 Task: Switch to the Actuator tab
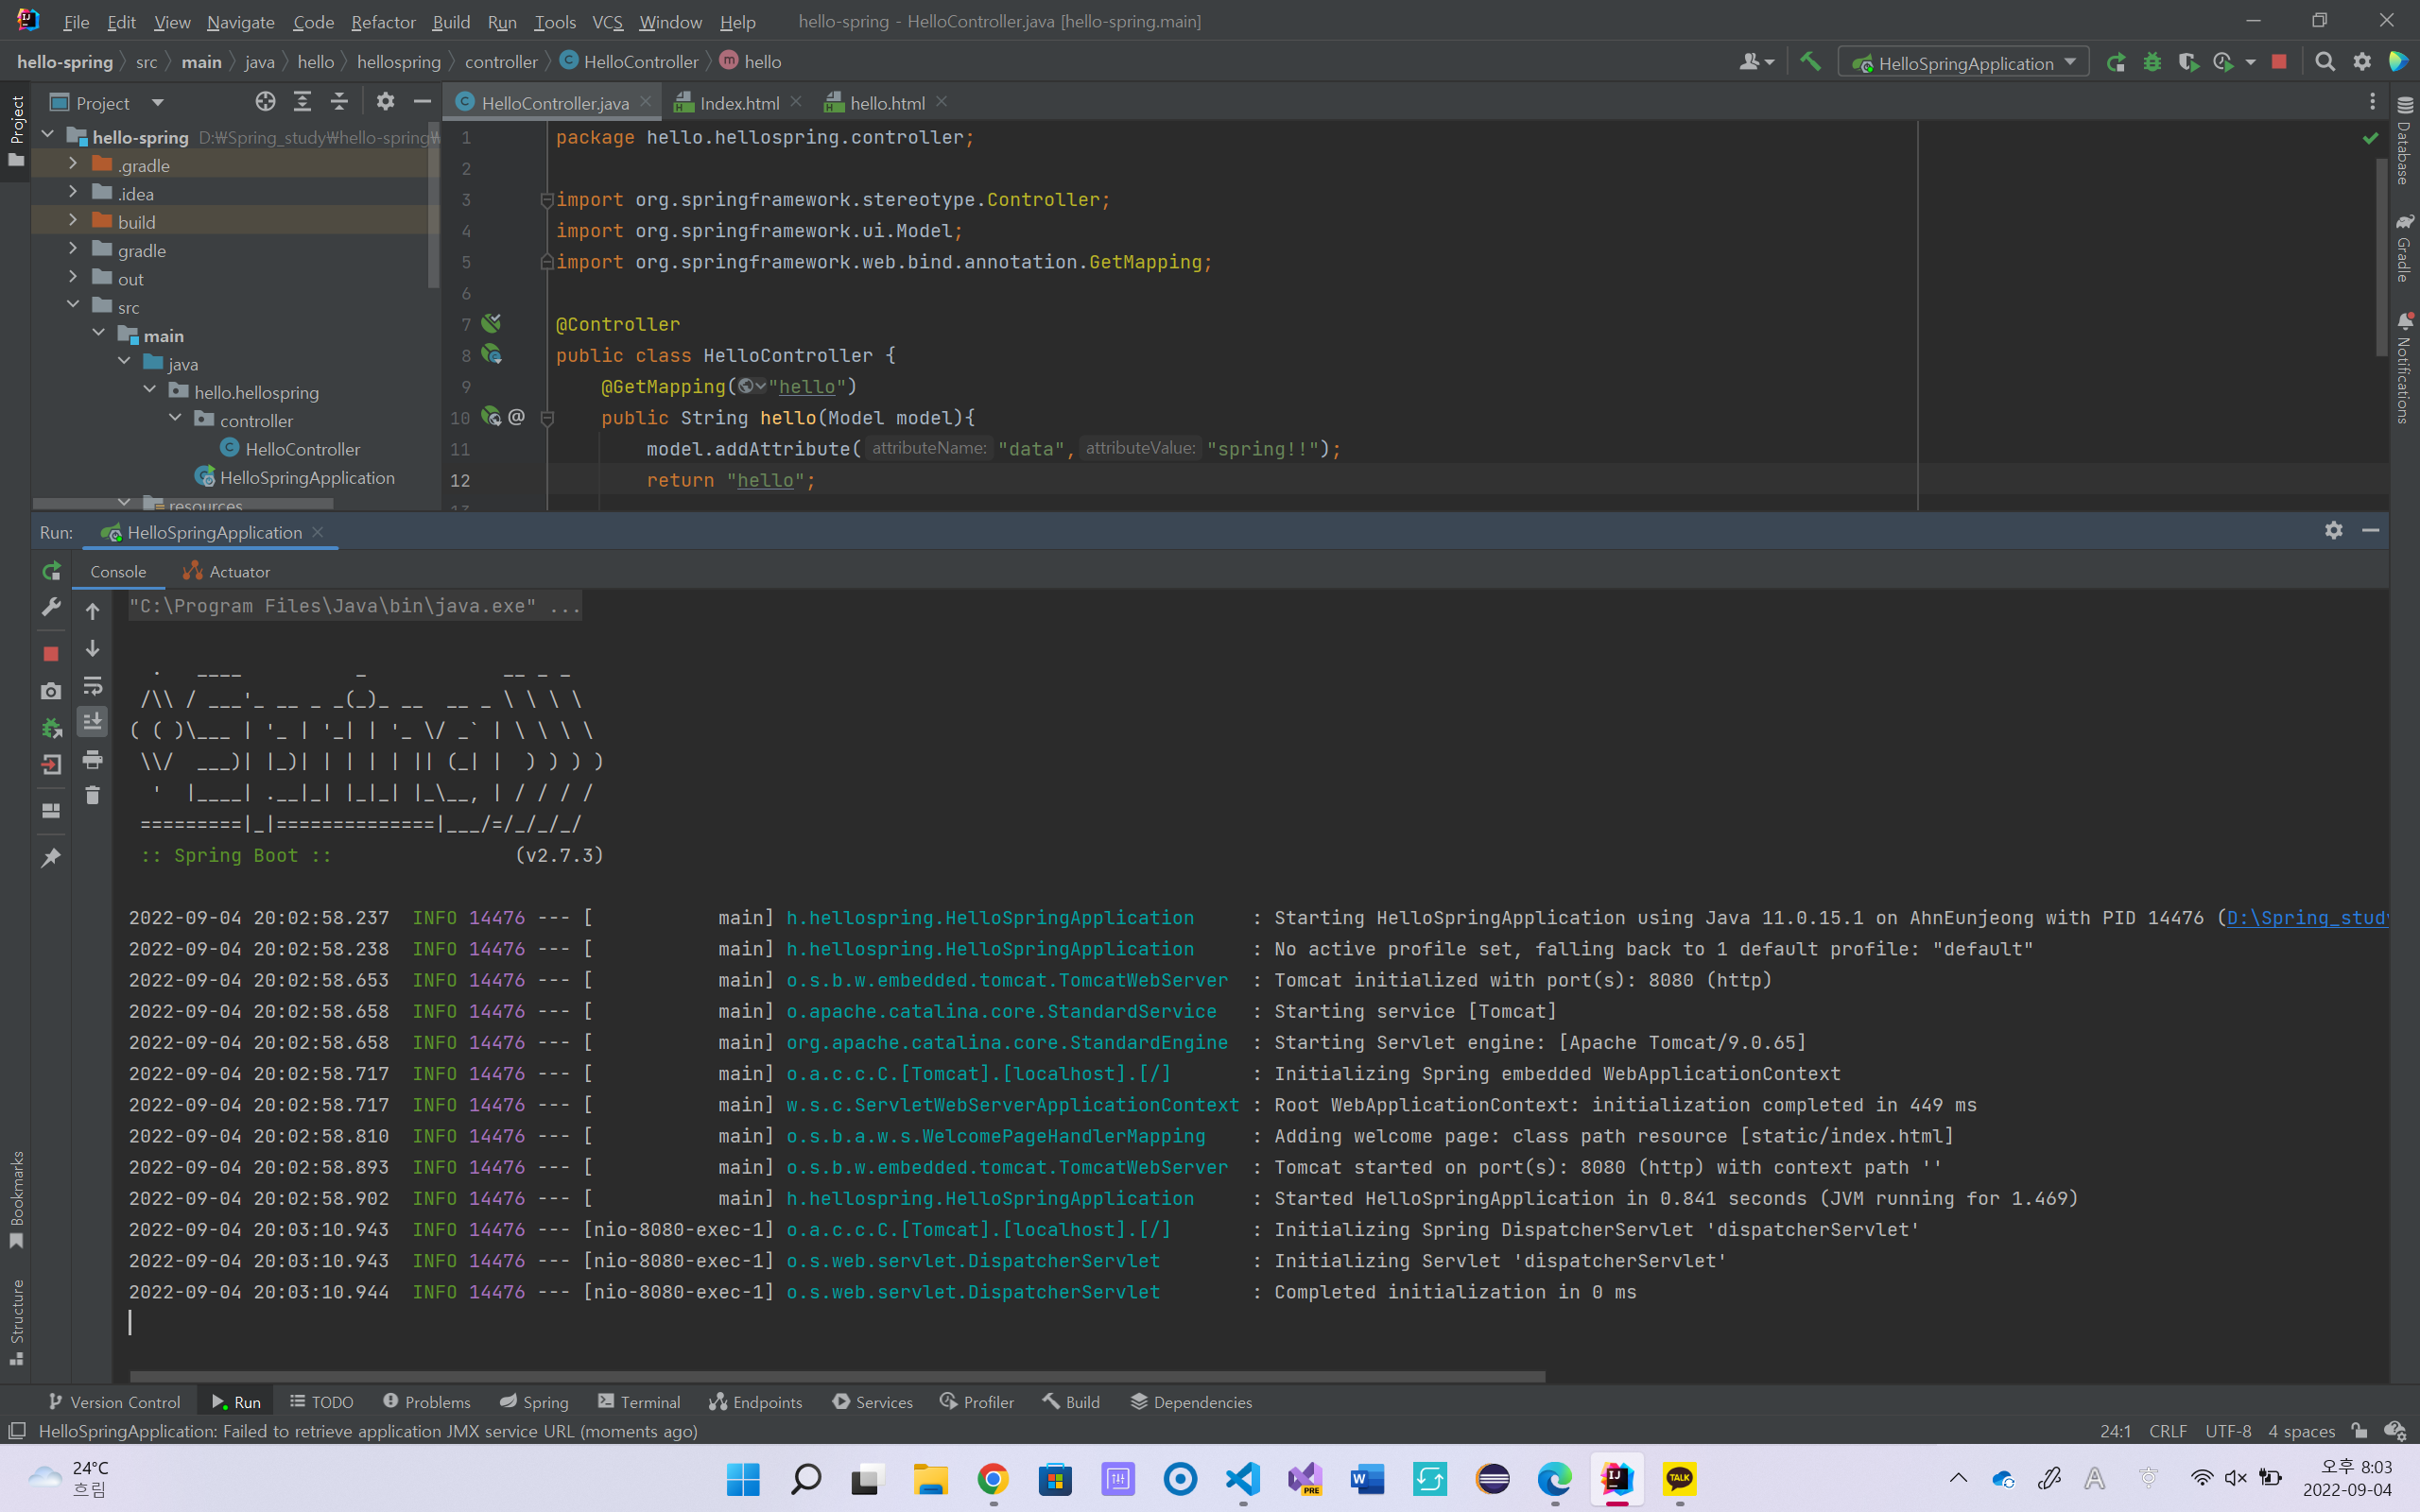(227, 571)
